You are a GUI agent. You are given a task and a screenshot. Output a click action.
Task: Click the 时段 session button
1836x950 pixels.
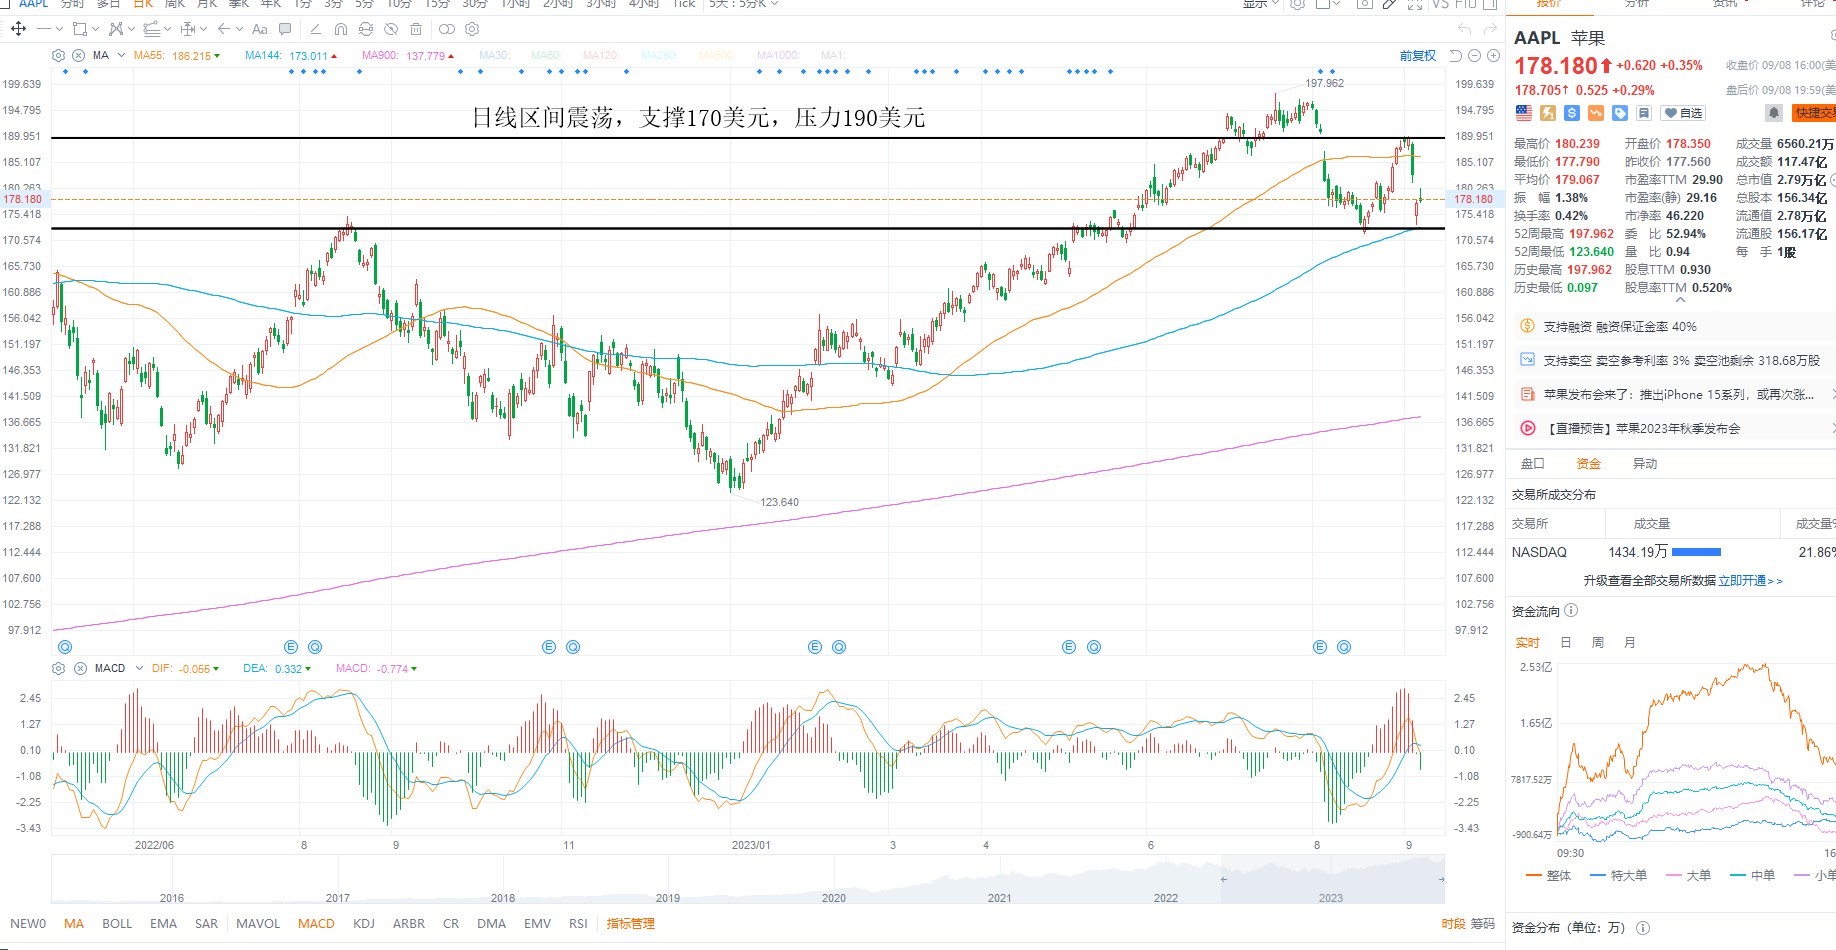1453,924
